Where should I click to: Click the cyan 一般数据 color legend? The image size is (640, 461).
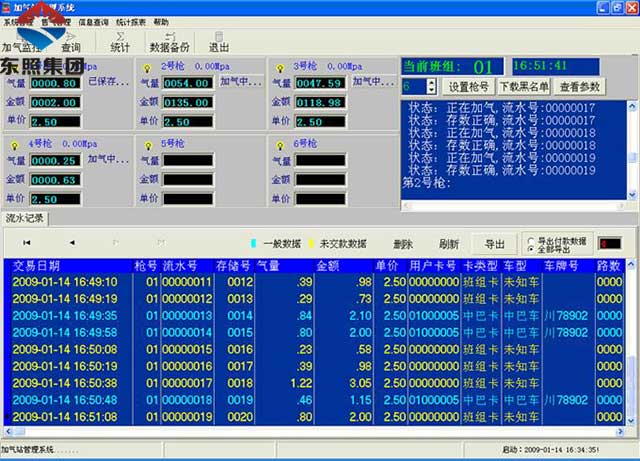coord(253,244)
